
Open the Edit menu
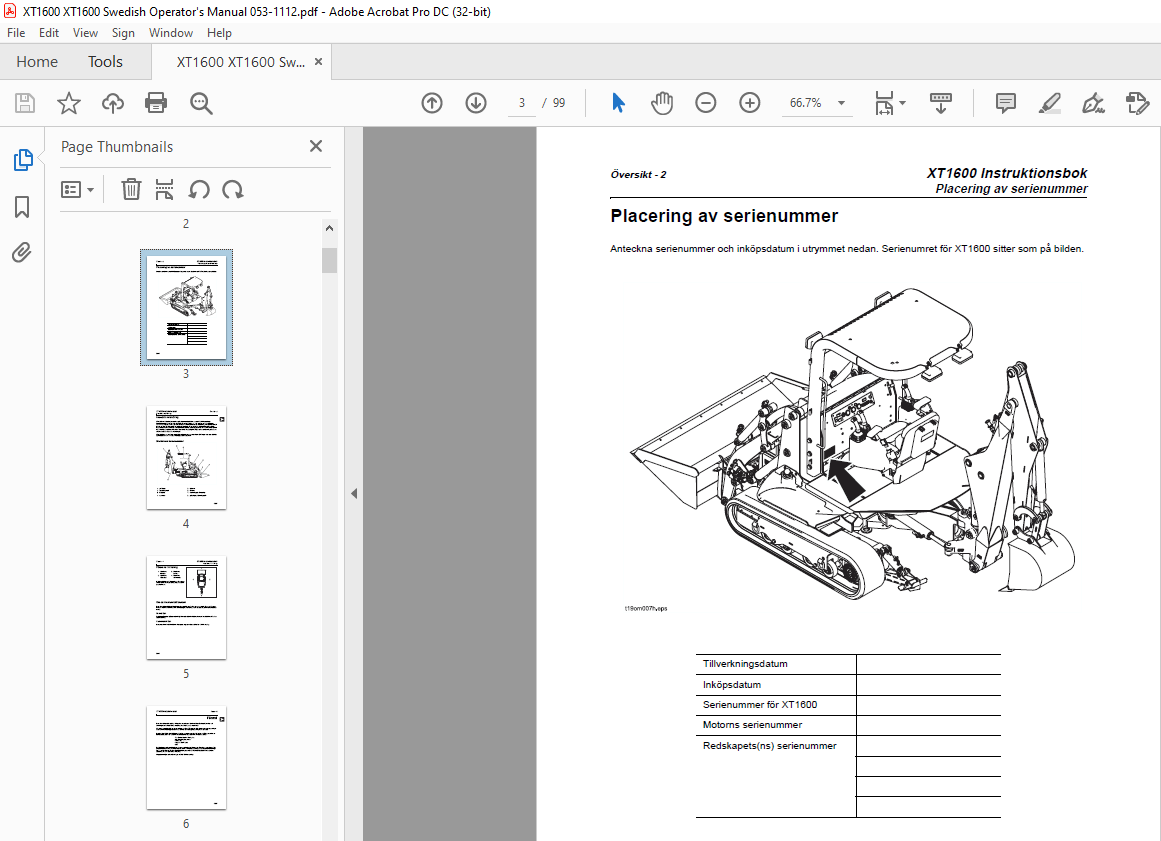pyautogui.click(x=49, y=33)
